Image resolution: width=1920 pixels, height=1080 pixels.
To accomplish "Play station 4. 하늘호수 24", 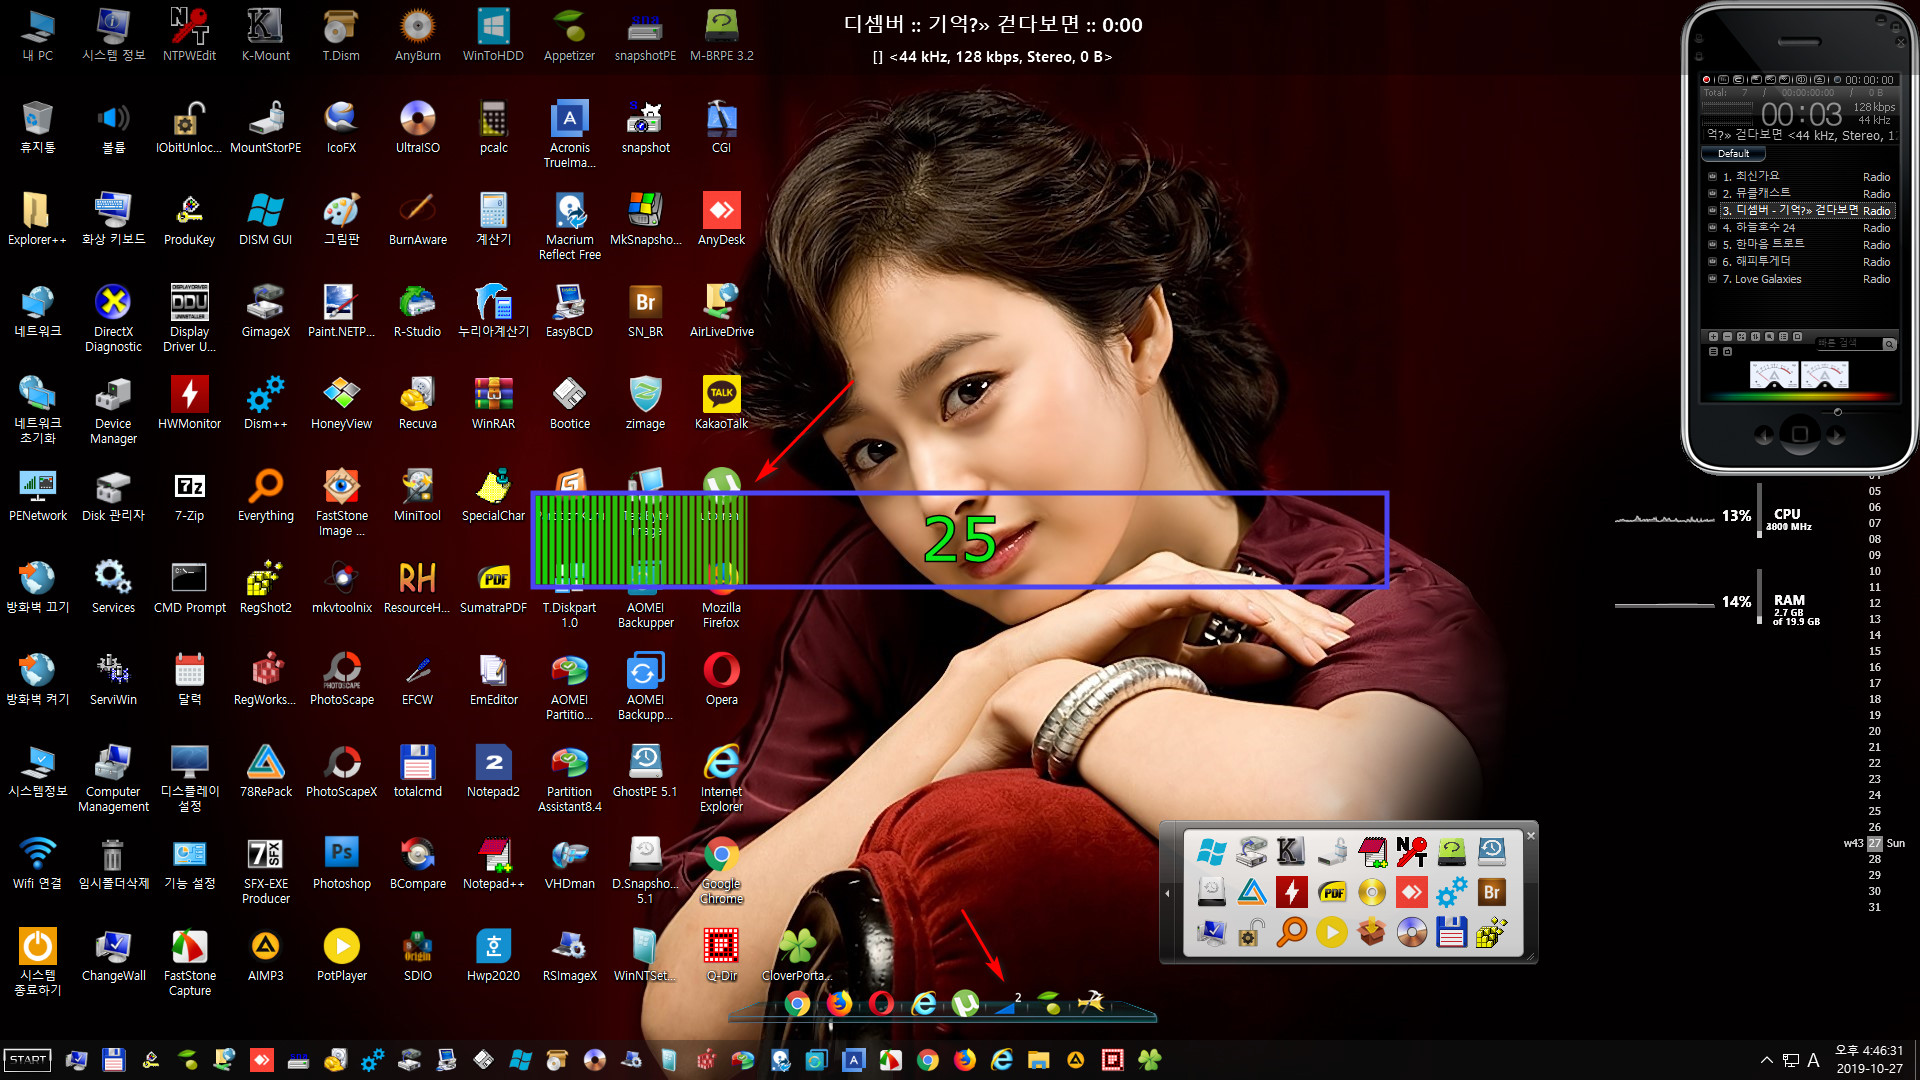I will [x=1800, y=227].
